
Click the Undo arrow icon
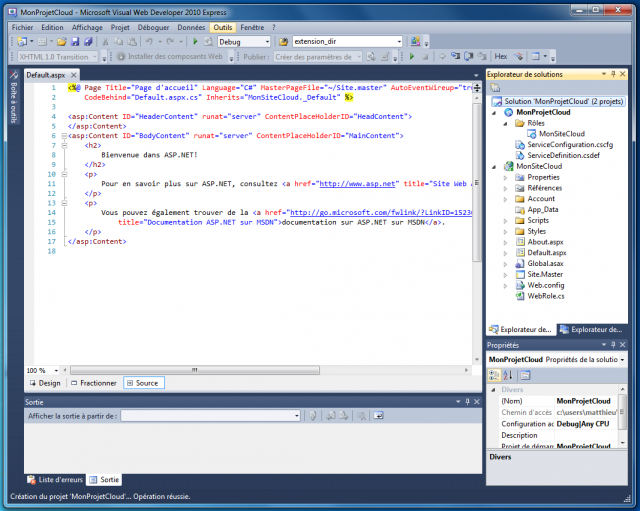[x=149, y=42]
